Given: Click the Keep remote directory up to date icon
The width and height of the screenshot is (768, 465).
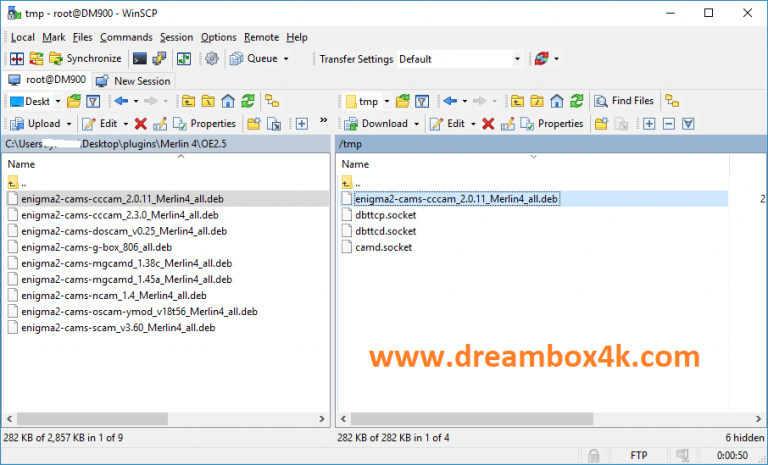Looking at the screenshot, I should [x=184, y=59].
